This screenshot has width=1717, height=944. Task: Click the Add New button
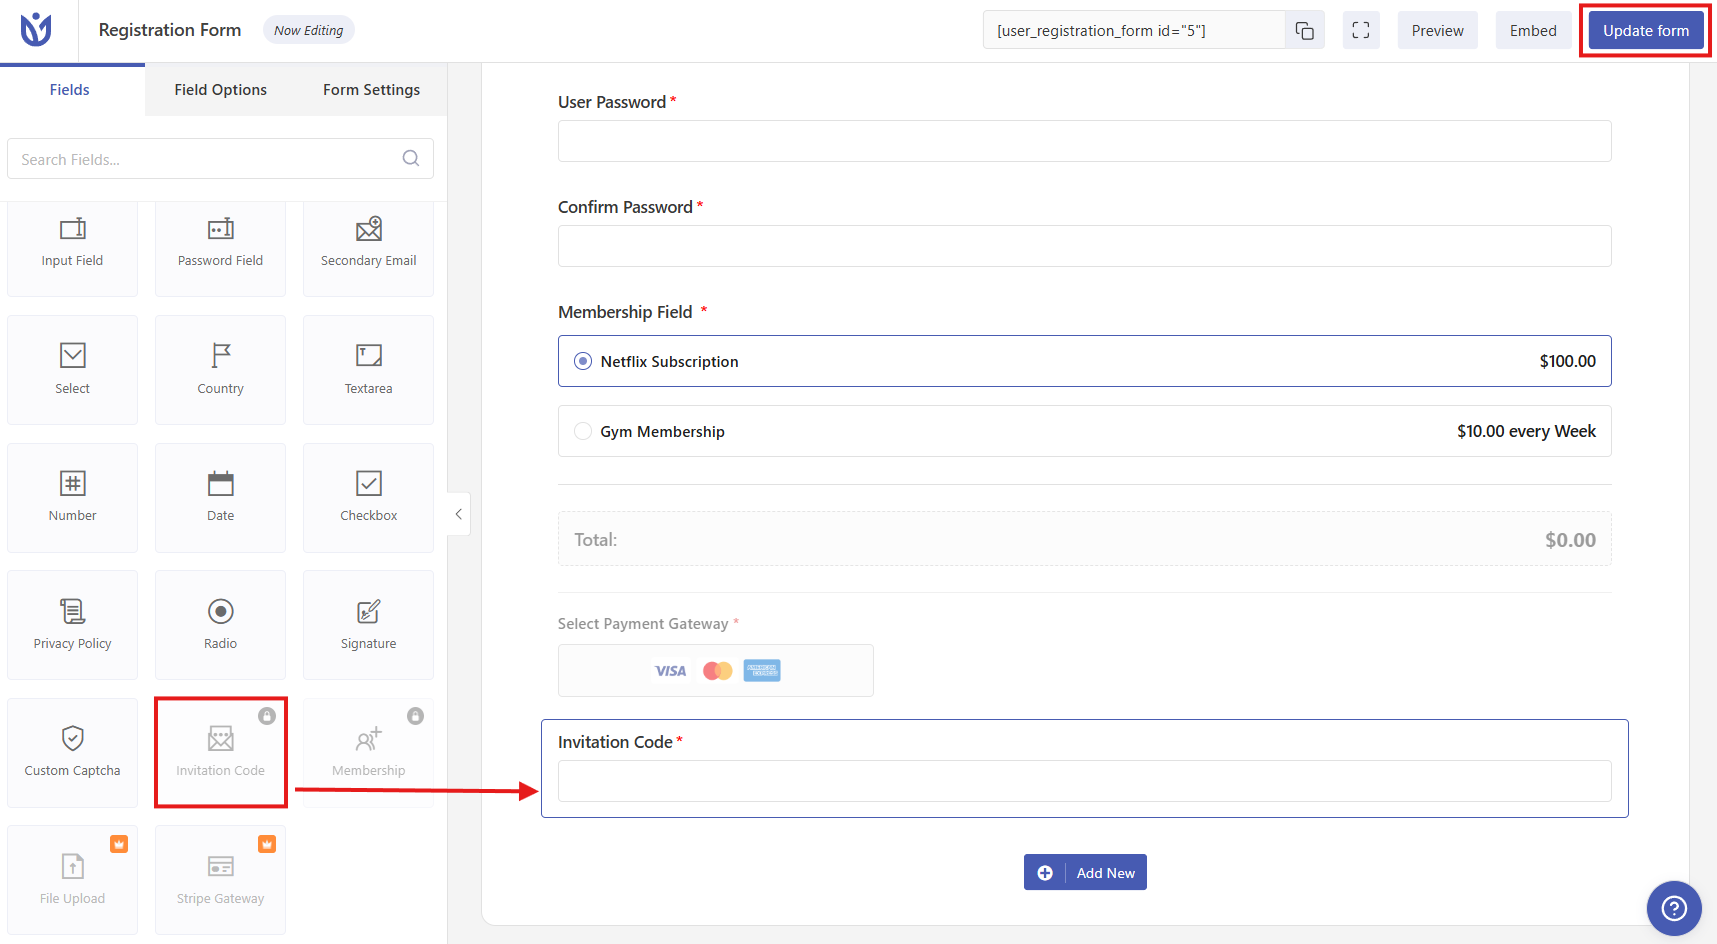click(1085, 872)
